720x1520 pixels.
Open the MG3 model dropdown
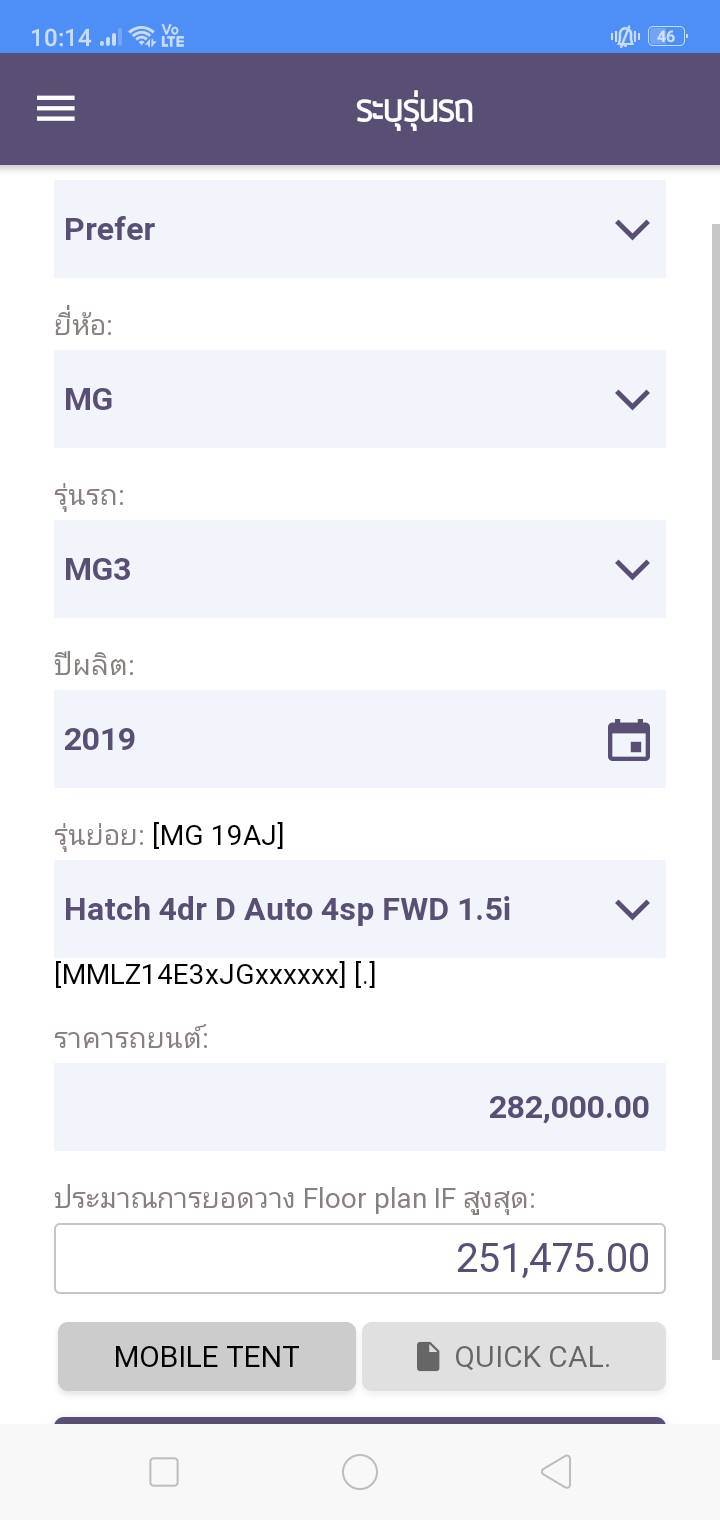click(360, 569)
